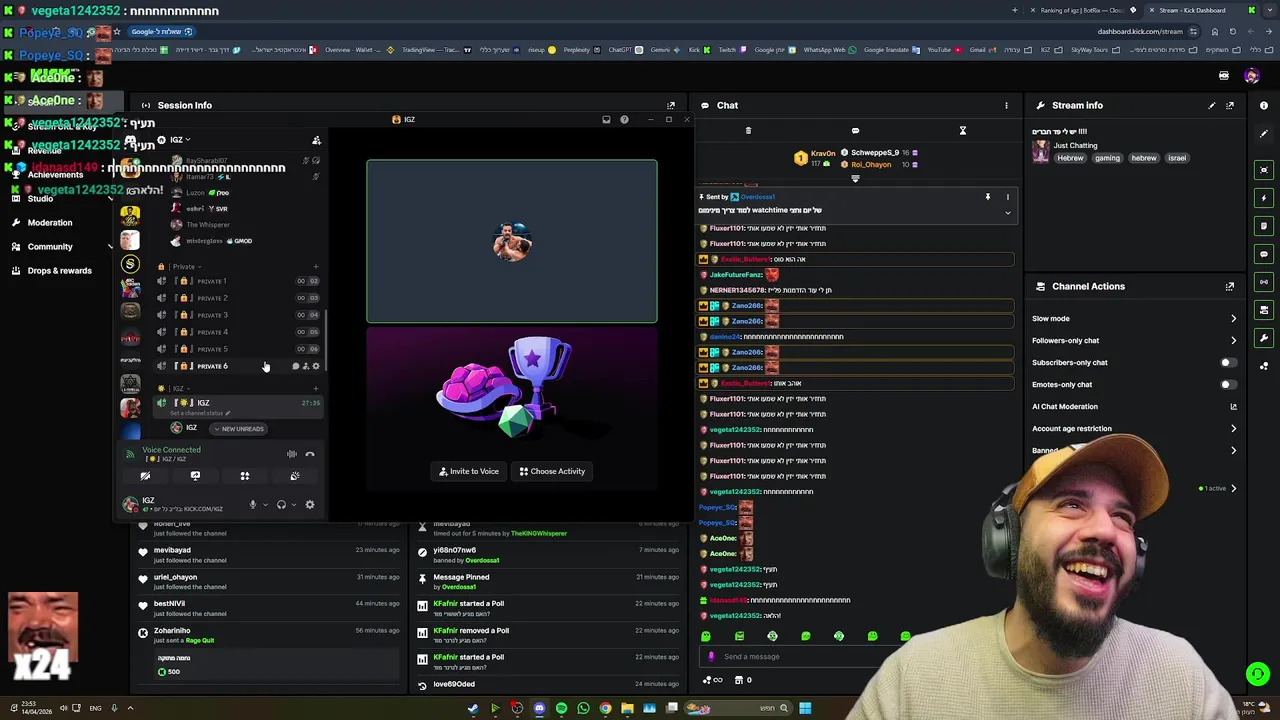Open Account age restriction settings

[1134, 429]
